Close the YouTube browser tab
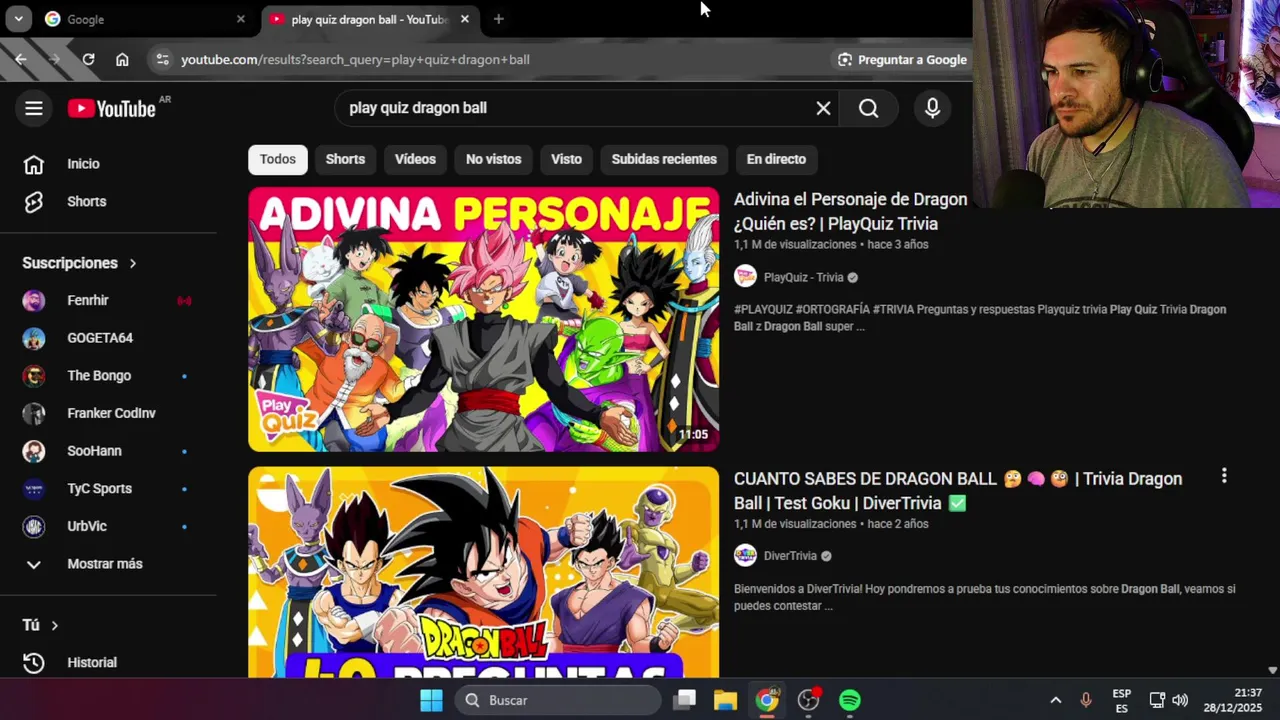Screen dimensions: 1280x720 (x=464, y=19)
